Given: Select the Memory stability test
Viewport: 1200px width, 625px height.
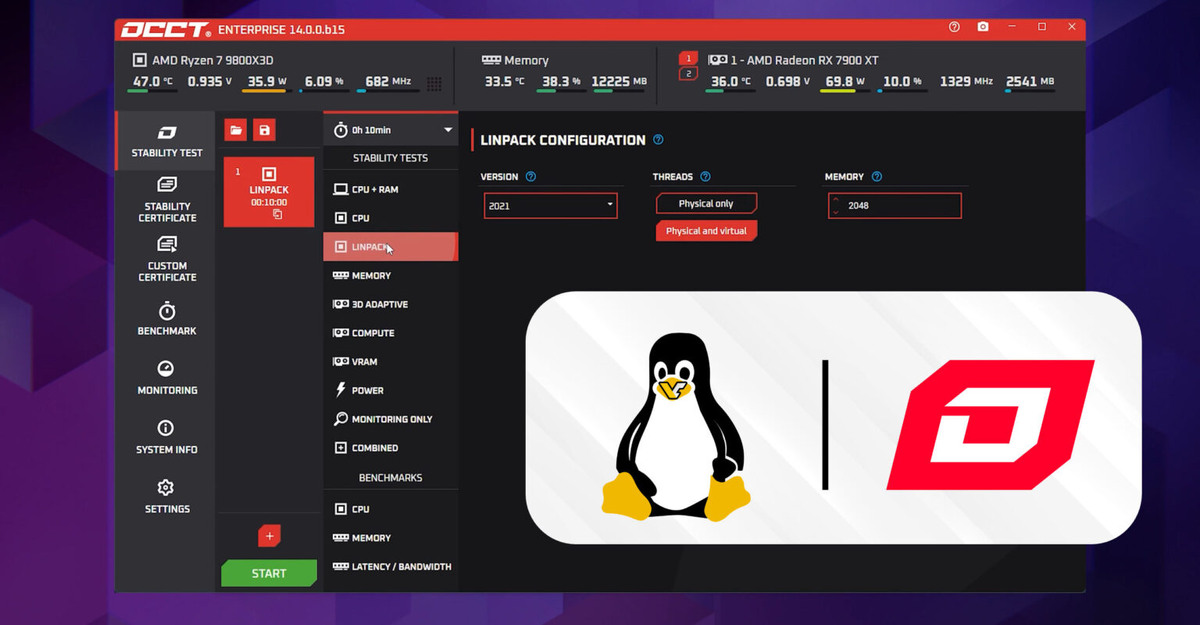Looking at the screenshot, I should [390, 275].
